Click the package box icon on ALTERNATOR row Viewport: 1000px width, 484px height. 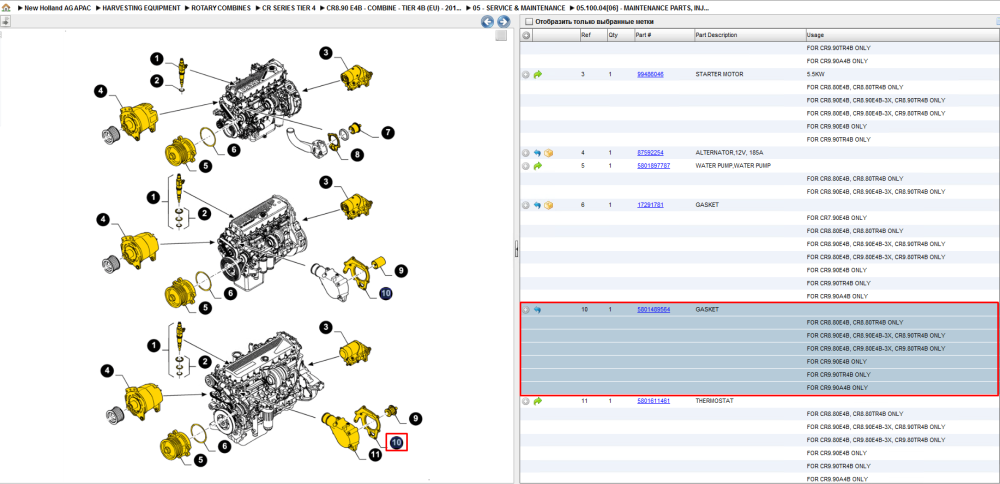pyautogui.click(x=548, y=153)
